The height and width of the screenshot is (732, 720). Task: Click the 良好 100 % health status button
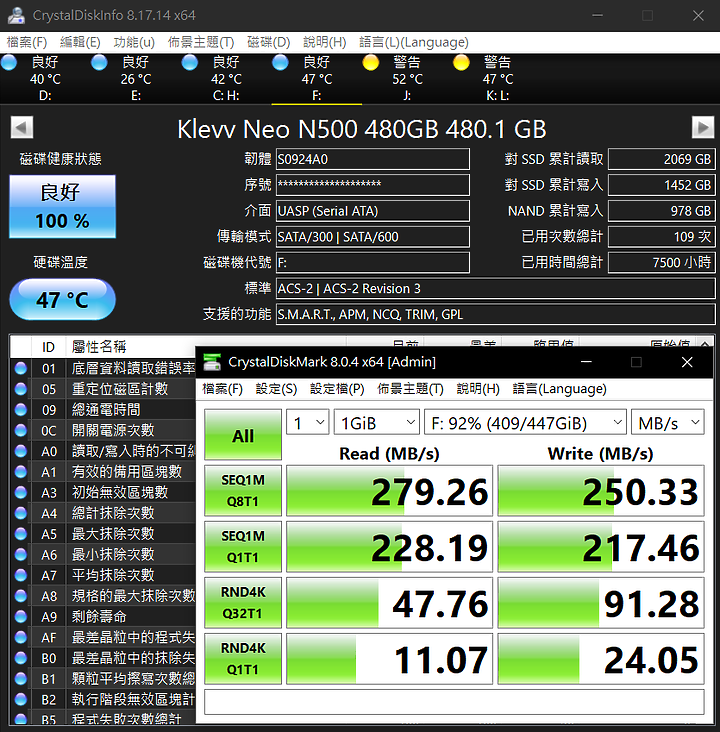(x=63, y=207)
